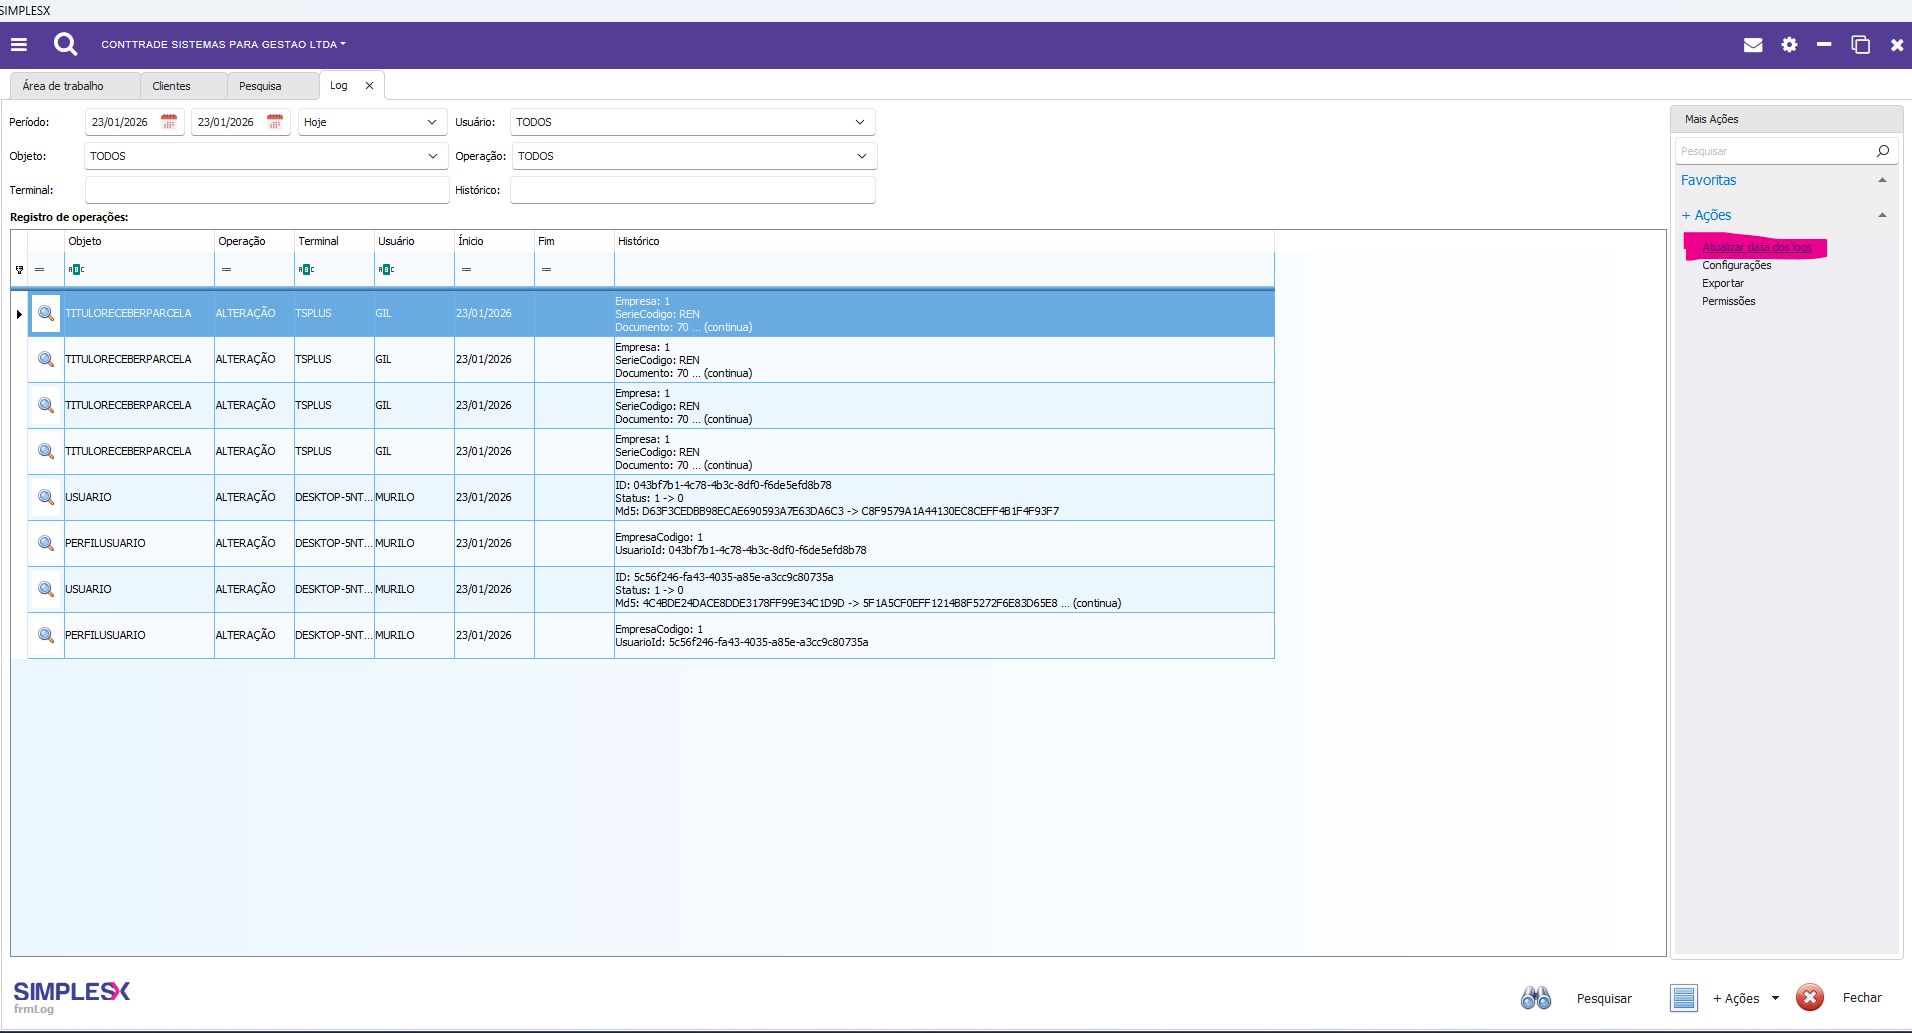The width and height of the screenshot is (1912, 1033).
Task: View details of first TITULORECEBERPARCELA row
Action: tap(46, 313)
